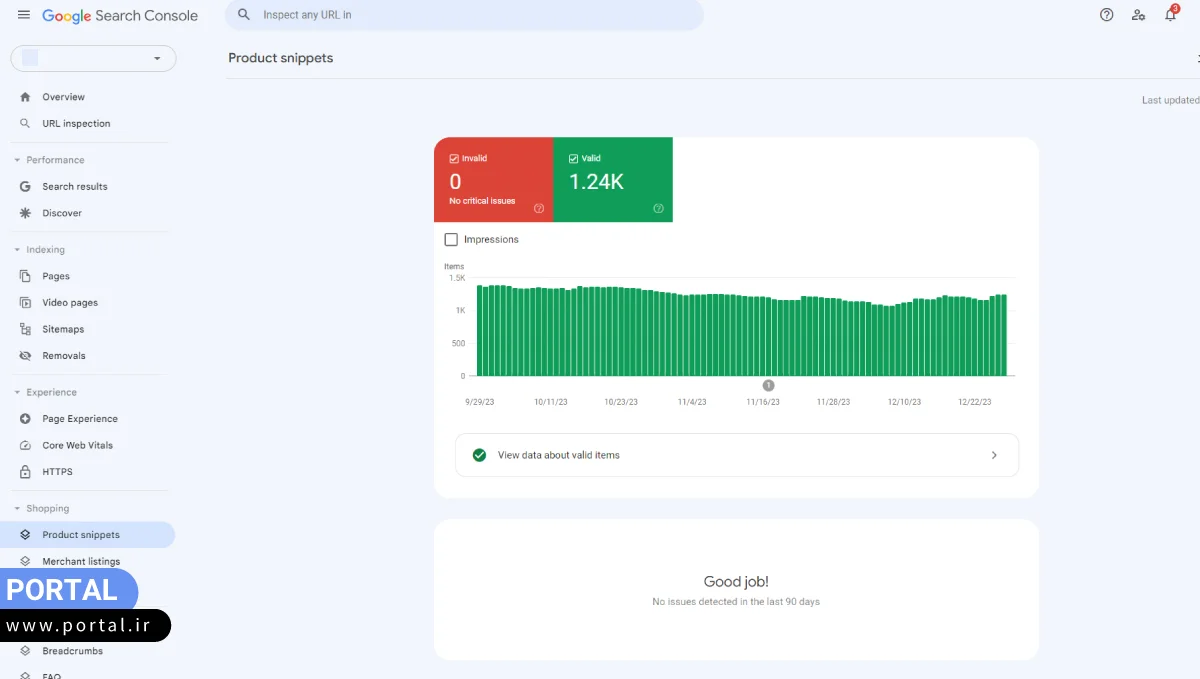The height and width of the screenshot is (679, 1200).
Task: Uncheck the Valid checkbox
Action: [x=573, y=158]
